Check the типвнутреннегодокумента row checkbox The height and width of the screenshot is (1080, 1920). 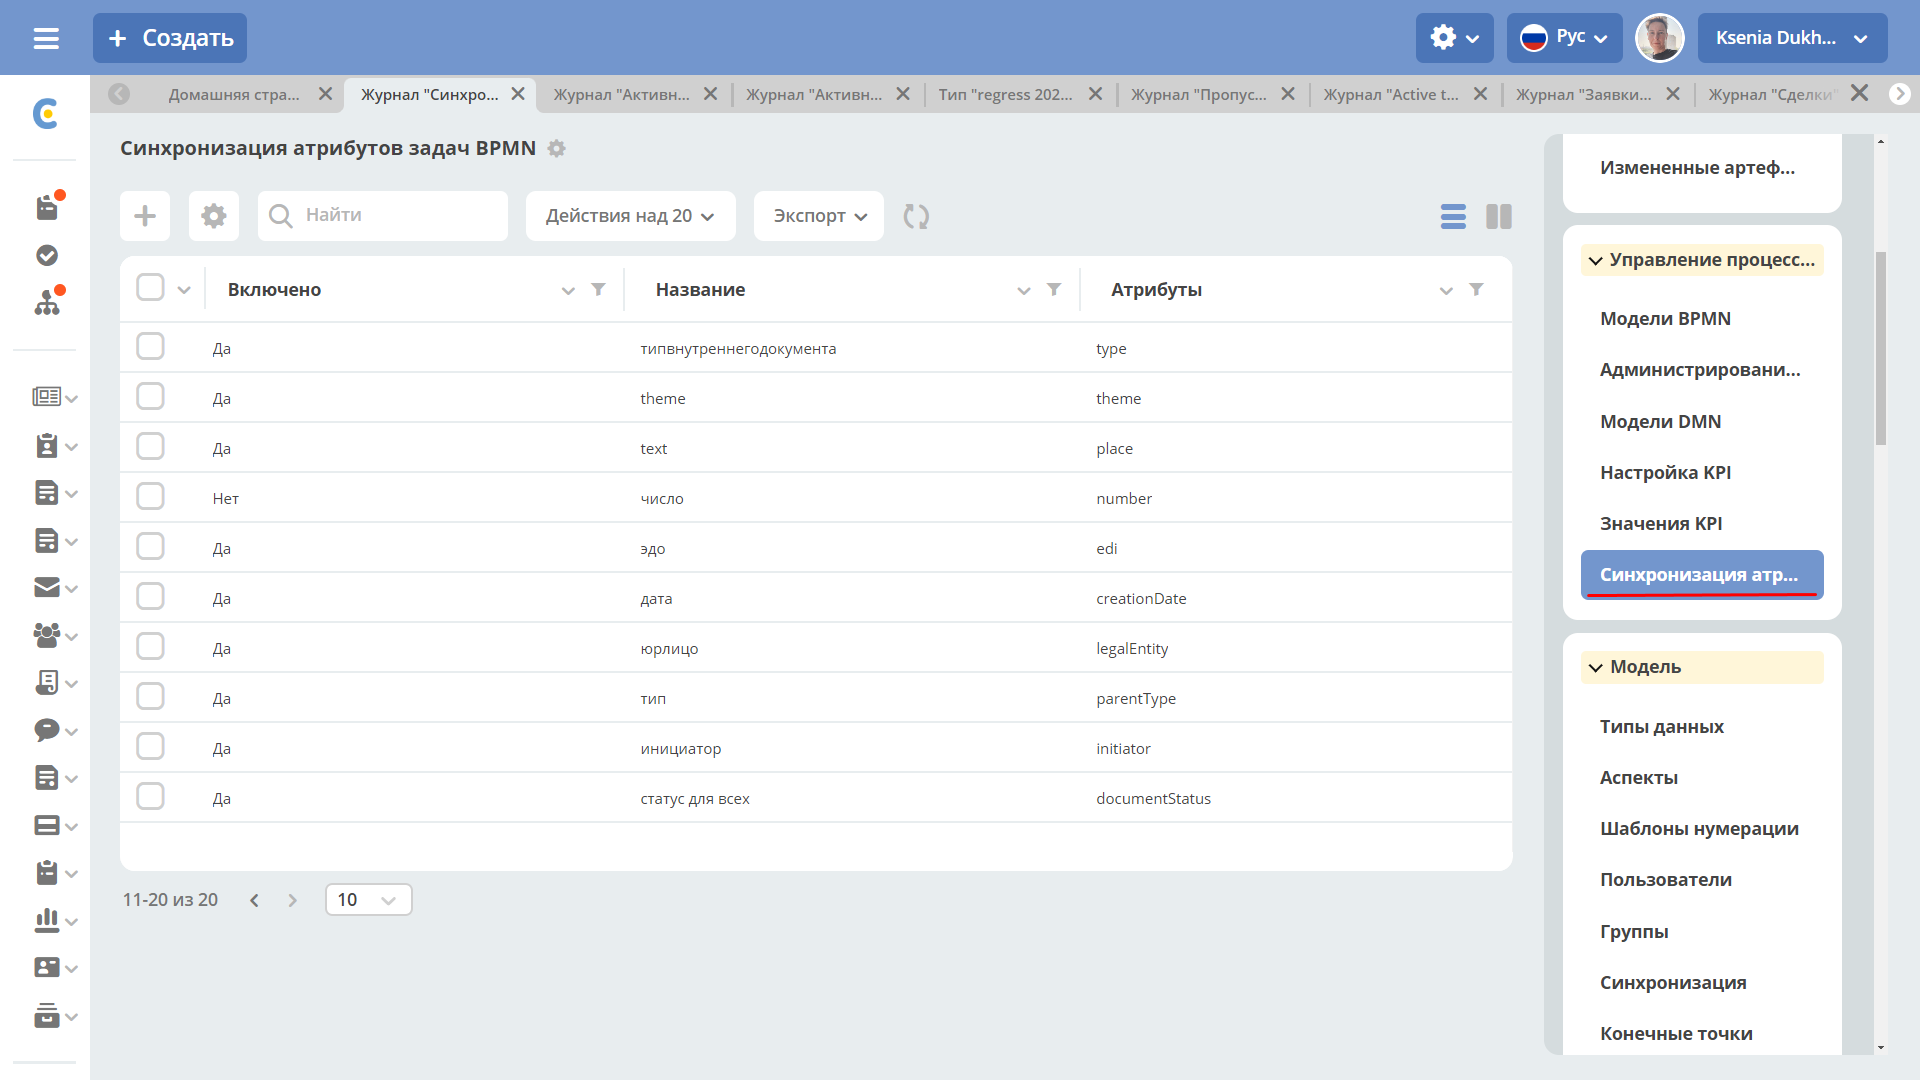(x=150, y=347)
